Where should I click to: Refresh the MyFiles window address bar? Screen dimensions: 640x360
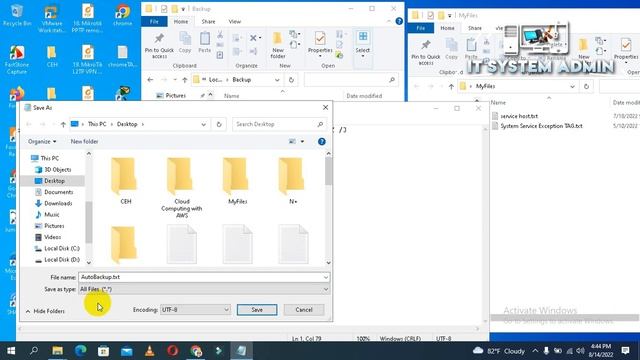(x=587, y=87)
